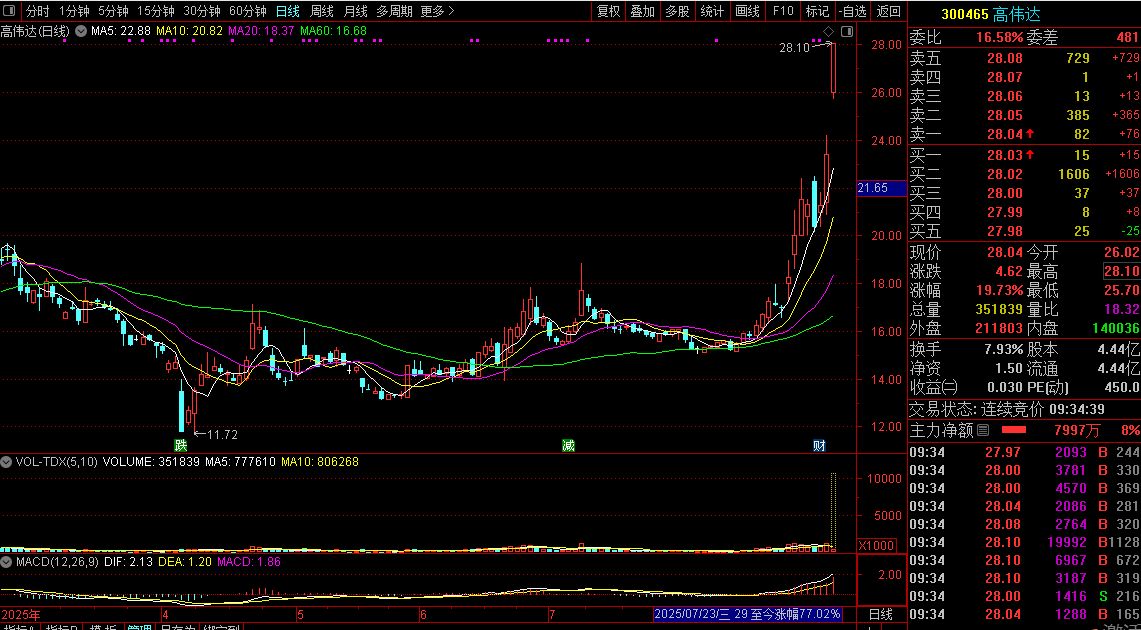Select the 60分钟 period
1141x630 pixels.
pos(248,11)
